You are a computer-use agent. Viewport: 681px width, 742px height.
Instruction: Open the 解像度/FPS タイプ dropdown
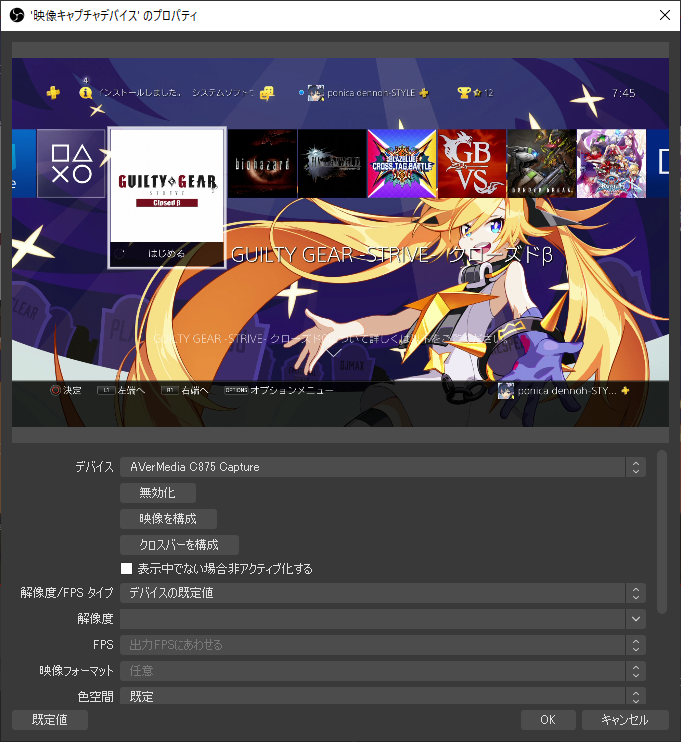coord(383,593)
